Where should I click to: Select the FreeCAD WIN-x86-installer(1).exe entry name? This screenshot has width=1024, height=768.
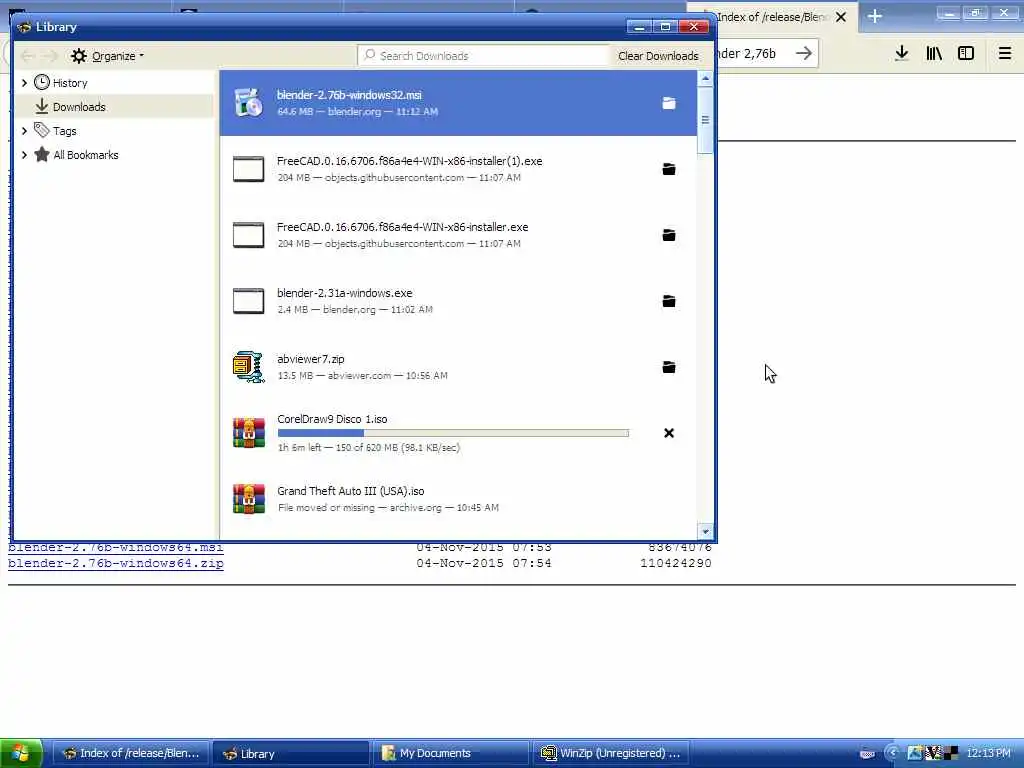(409, 161)
